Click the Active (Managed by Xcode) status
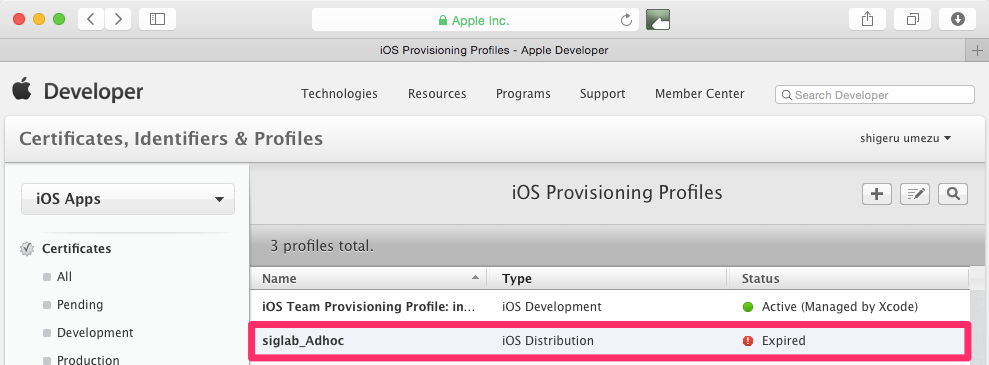The width and height of the screenshot is (989, 365). 840,307
